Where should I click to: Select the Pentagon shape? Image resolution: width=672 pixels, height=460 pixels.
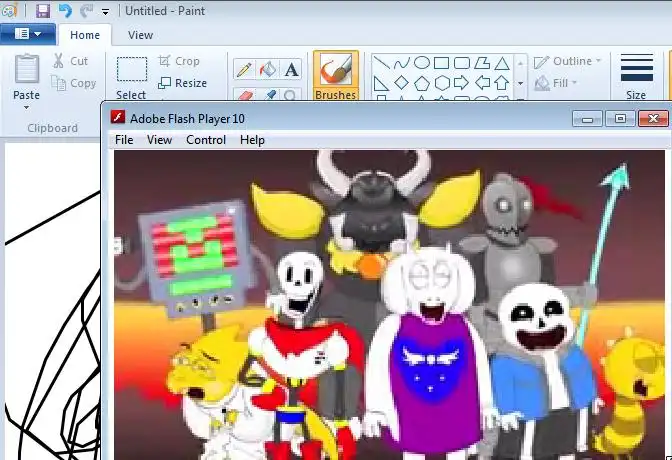coord(422,83)
